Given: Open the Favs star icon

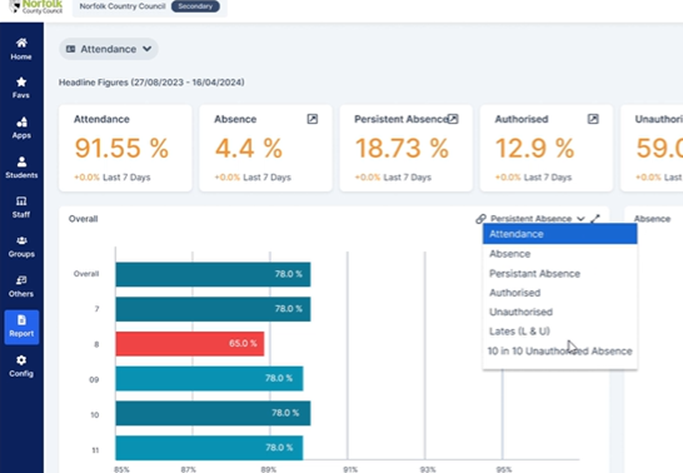Looking at the screenshot, I should pyautogui.click(x=21, y=88).
